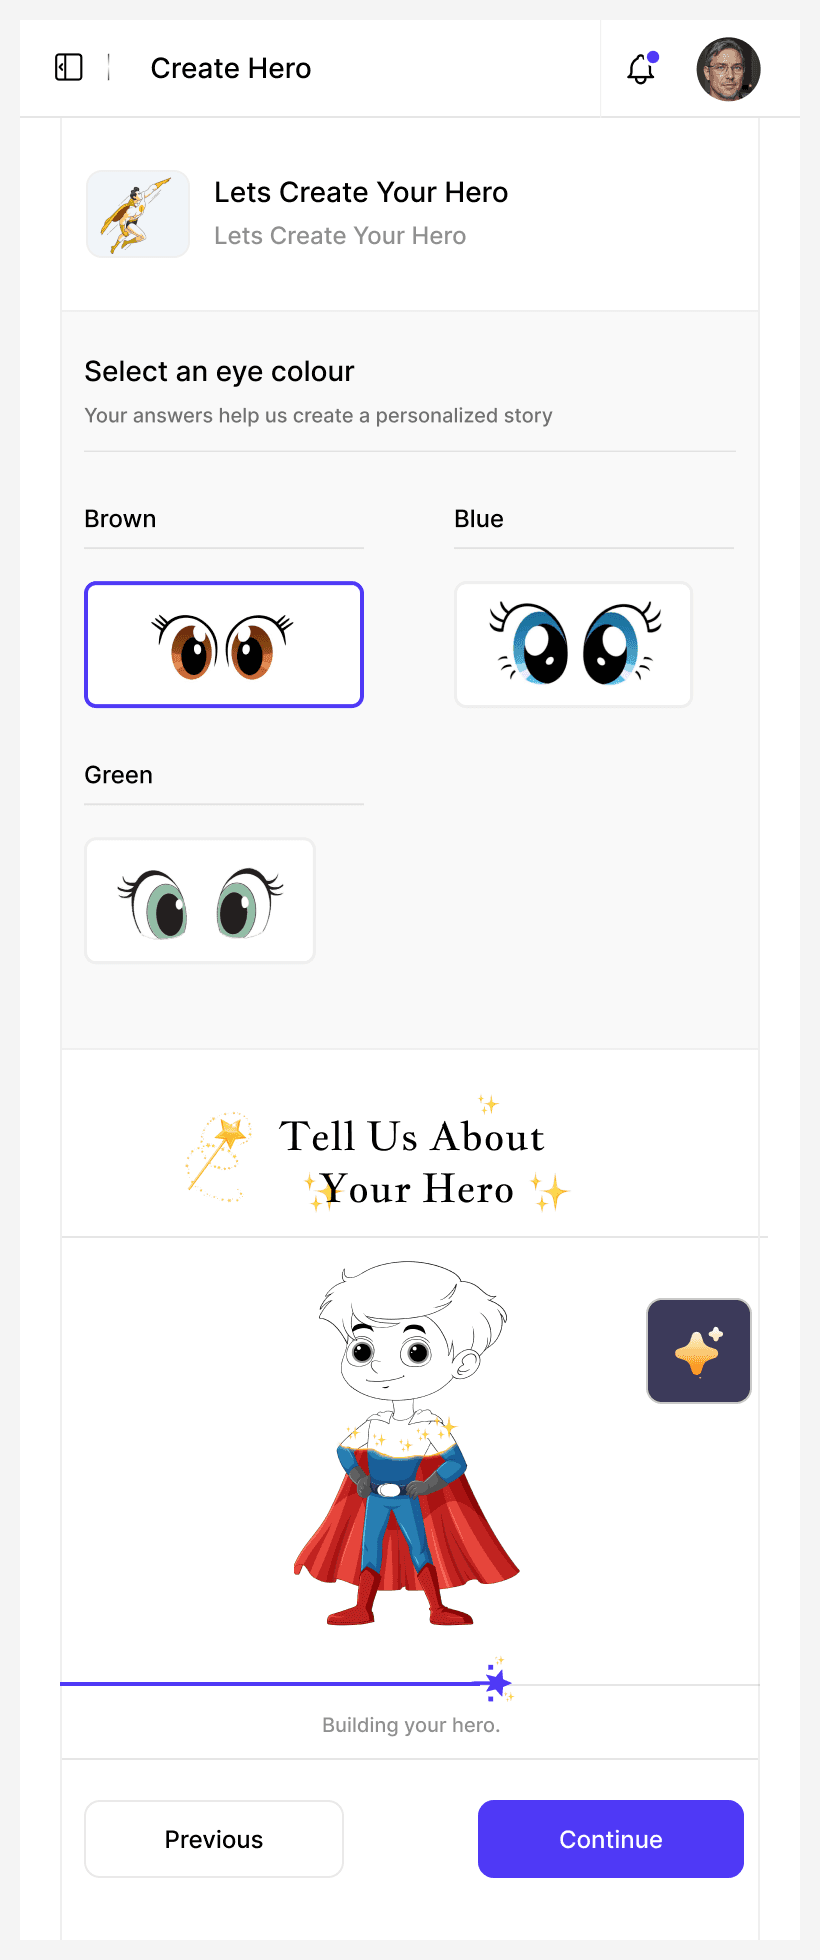Click the Lets Create Your Hero heading
Image resolution: width=820 pixels, height=1960 pixels.
pos(361,192)
